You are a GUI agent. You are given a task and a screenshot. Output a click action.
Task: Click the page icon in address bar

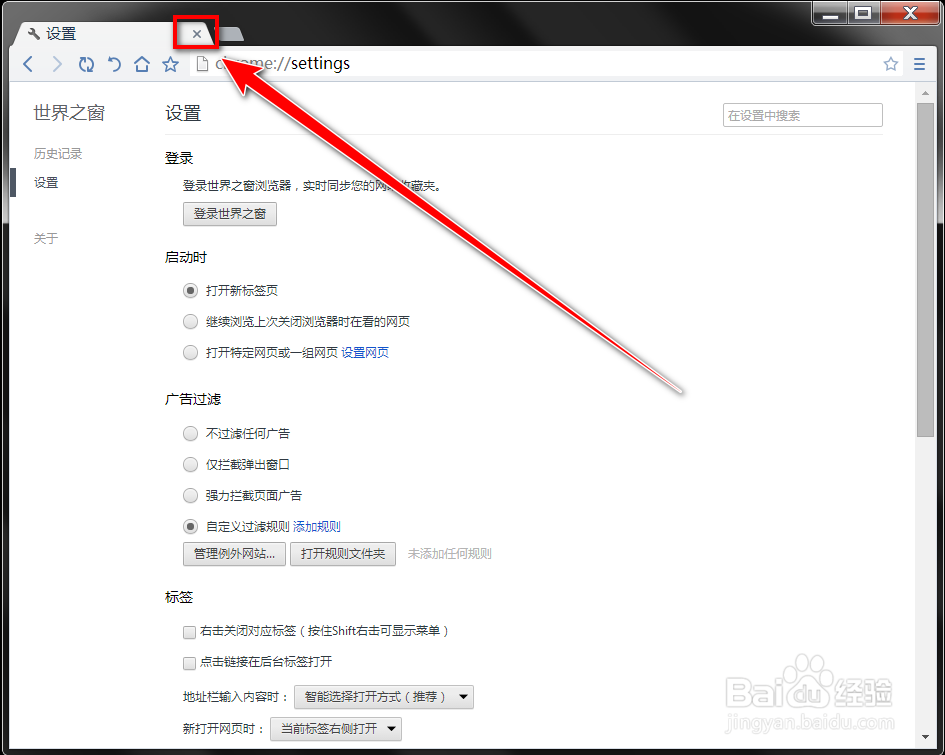coord(202,64)
